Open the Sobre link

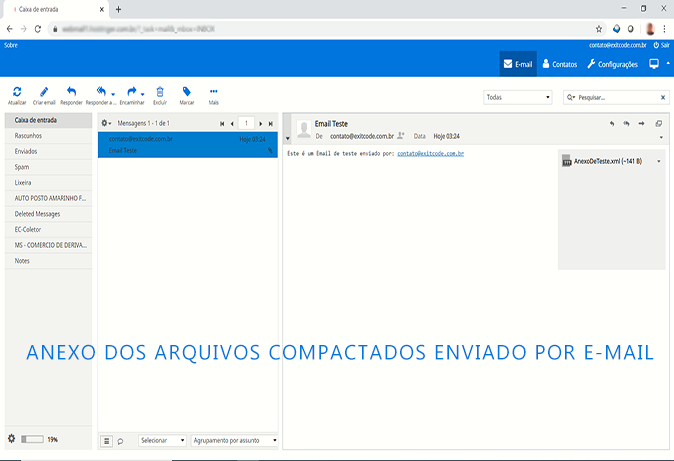click(11, 45)
